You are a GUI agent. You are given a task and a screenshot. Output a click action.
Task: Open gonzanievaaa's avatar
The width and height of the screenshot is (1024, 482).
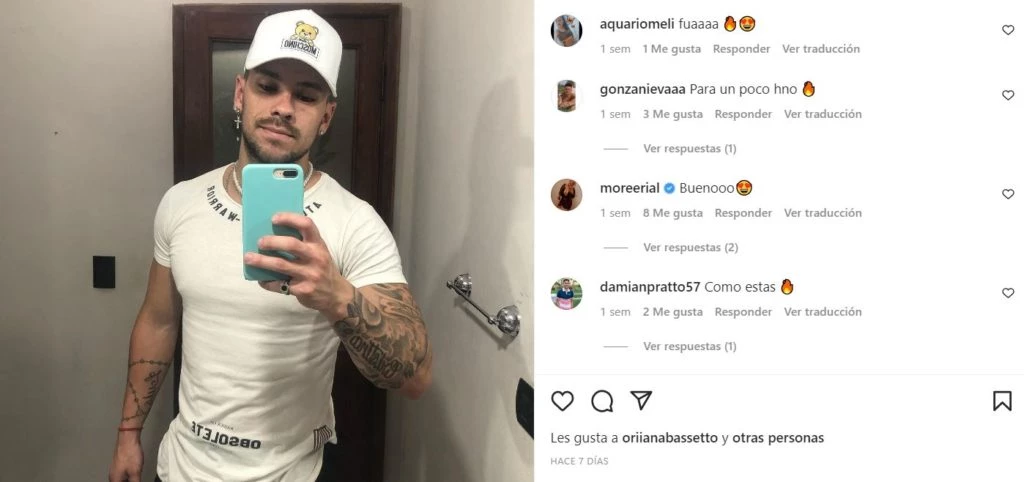[566, 96]
